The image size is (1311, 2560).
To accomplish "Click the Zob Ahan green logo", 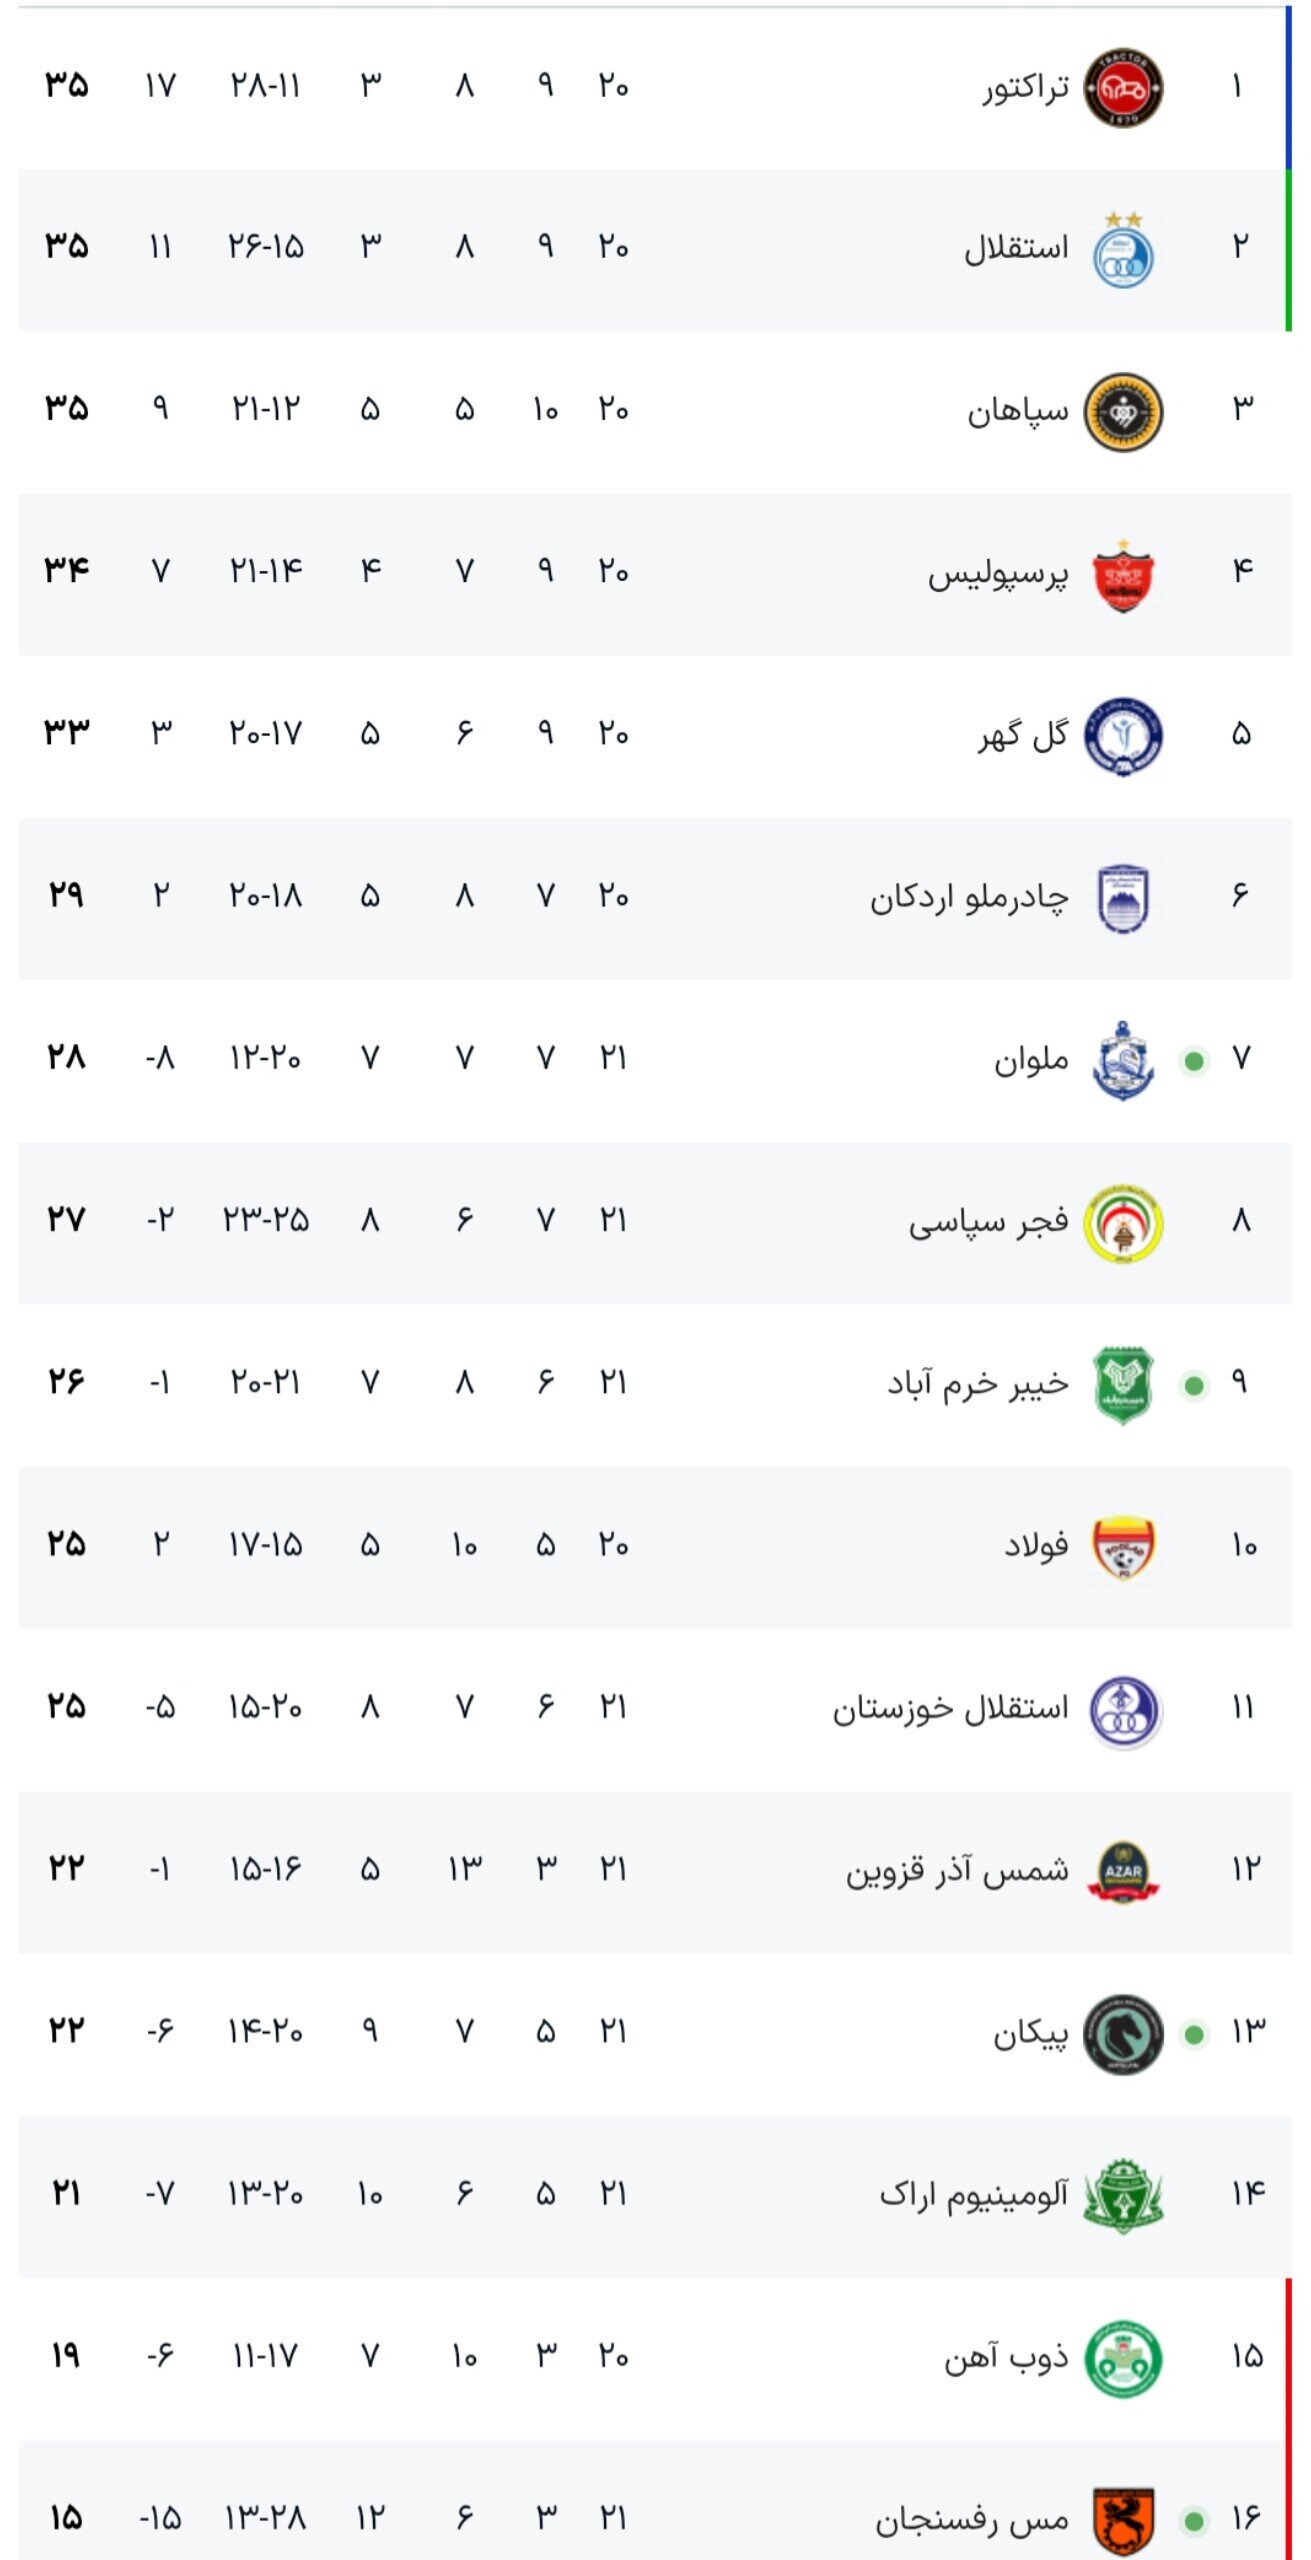I will 1123,2359.
